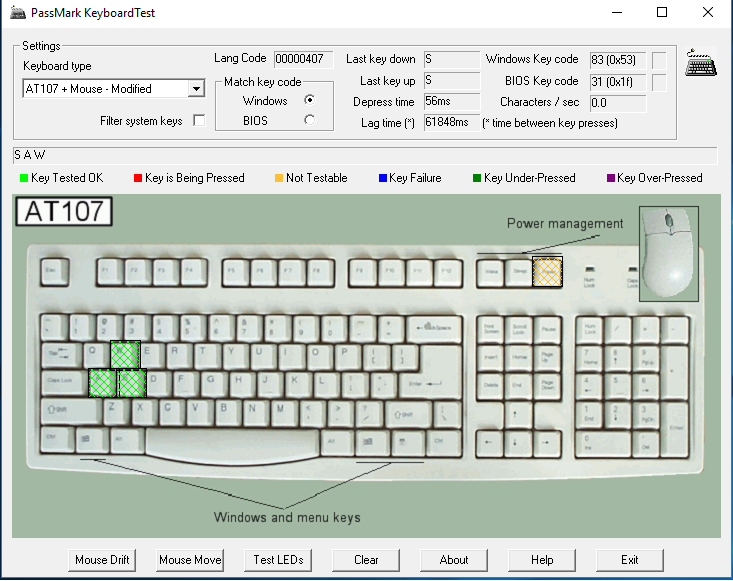
Task: Click the Delete key in the navigation cluster
Action: 490,386
